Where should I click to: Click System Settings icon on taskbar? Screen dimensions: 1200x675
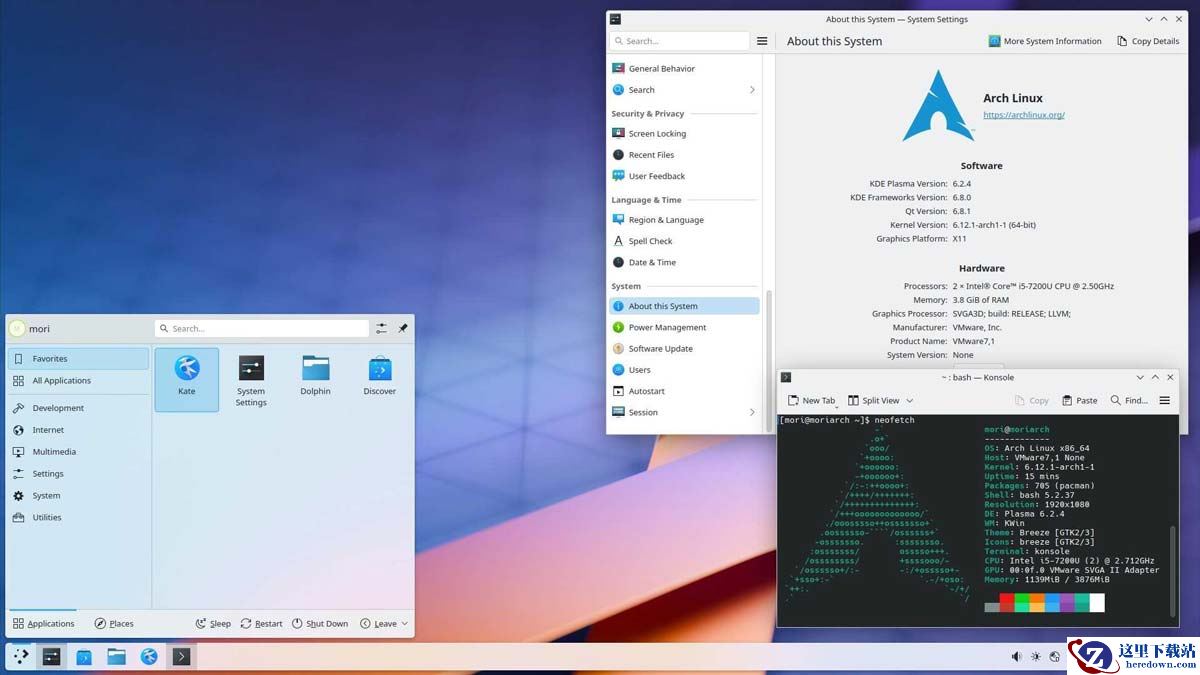pyautogui.click(x=52, y=657)
